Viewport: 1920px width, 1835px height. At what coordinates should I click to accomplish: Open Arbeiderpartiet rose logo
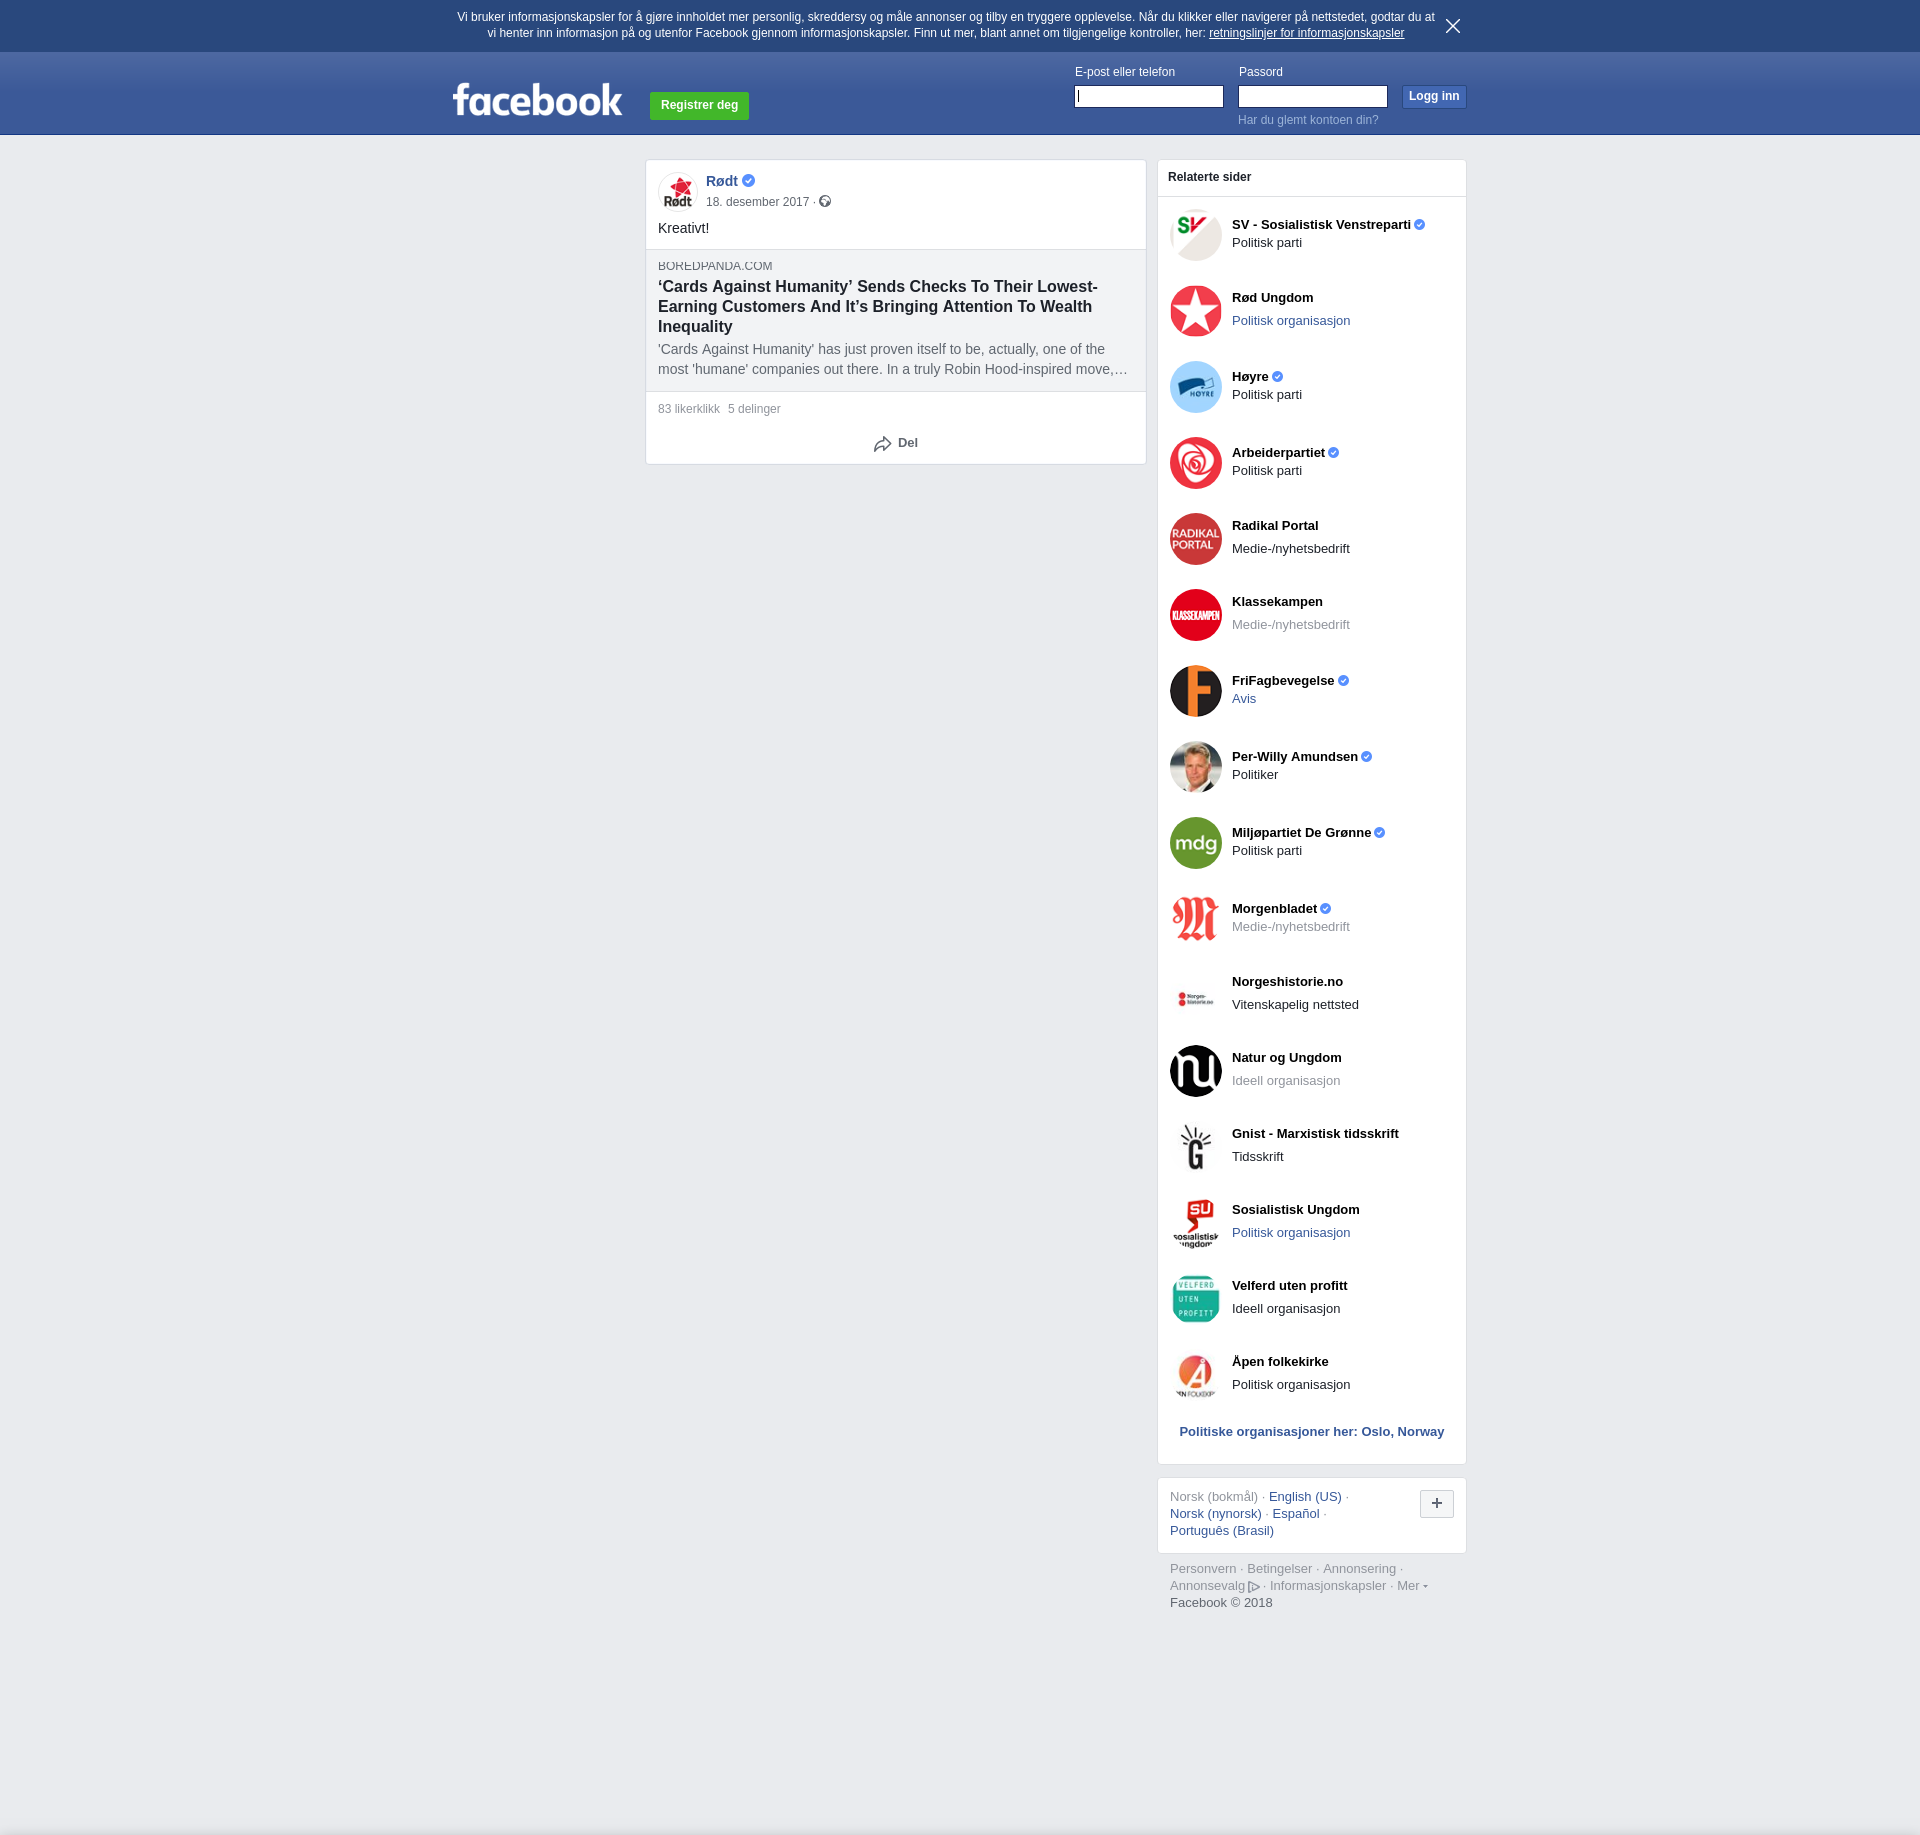(1196, 463)
